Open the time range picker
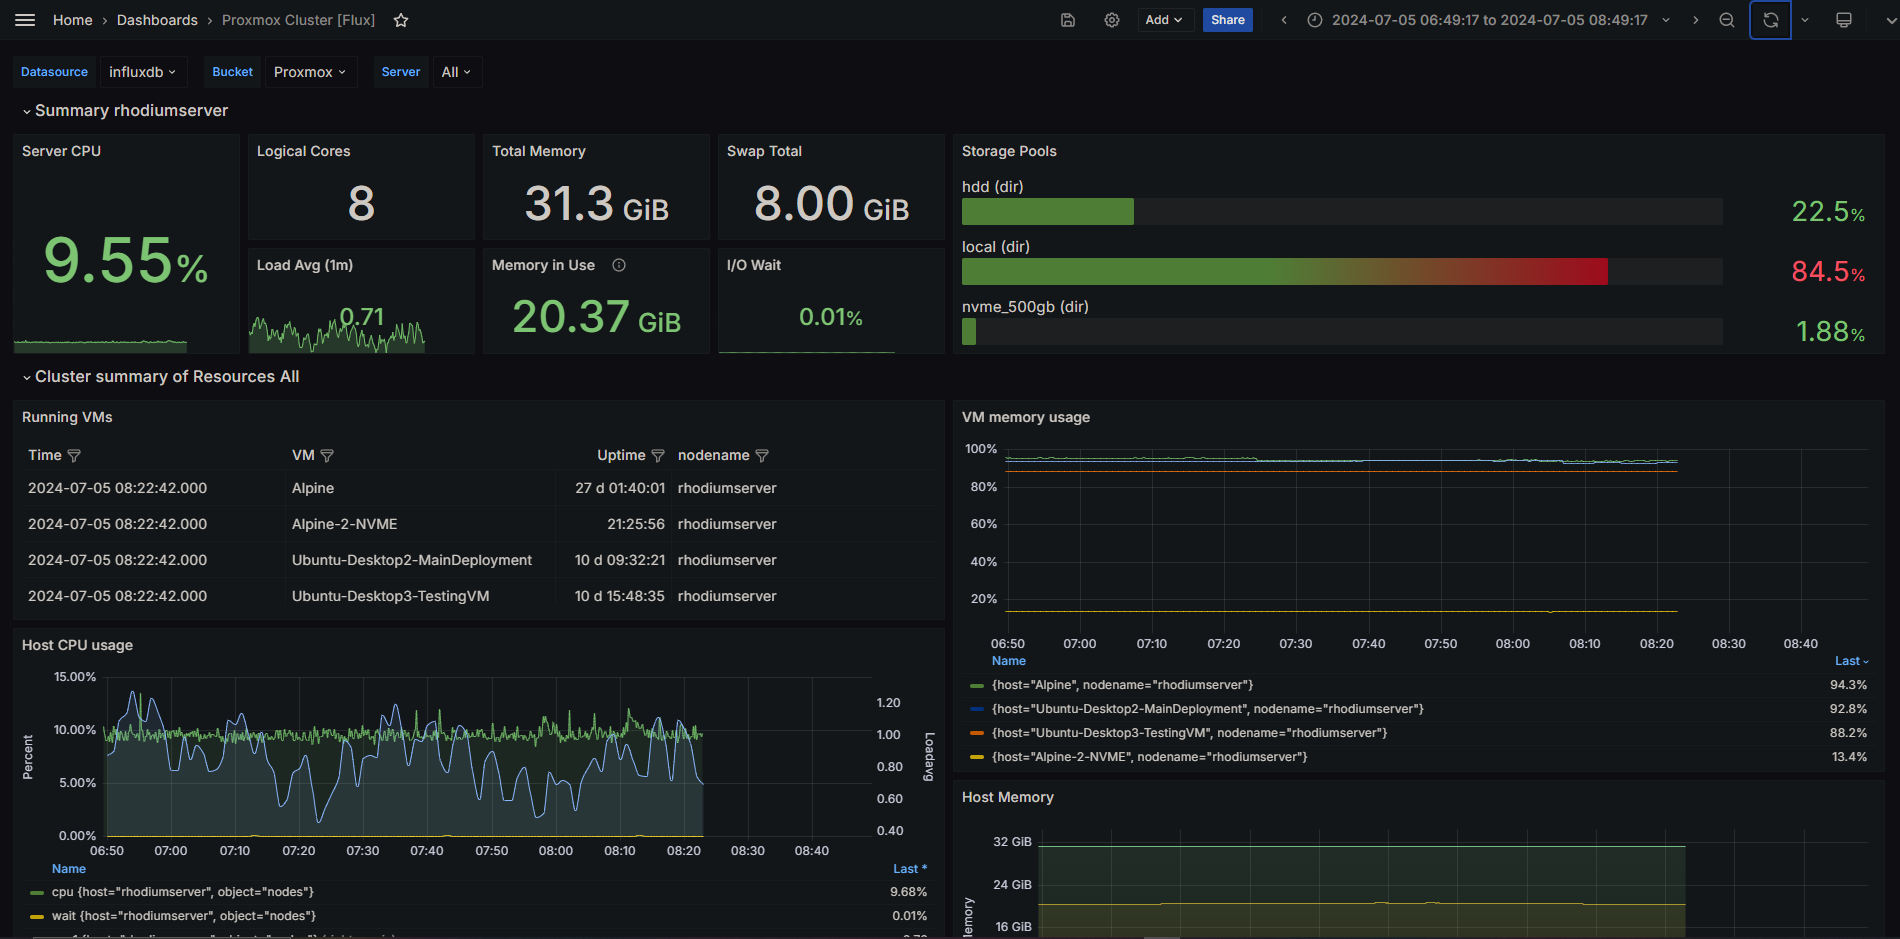 pos(1489,20)
